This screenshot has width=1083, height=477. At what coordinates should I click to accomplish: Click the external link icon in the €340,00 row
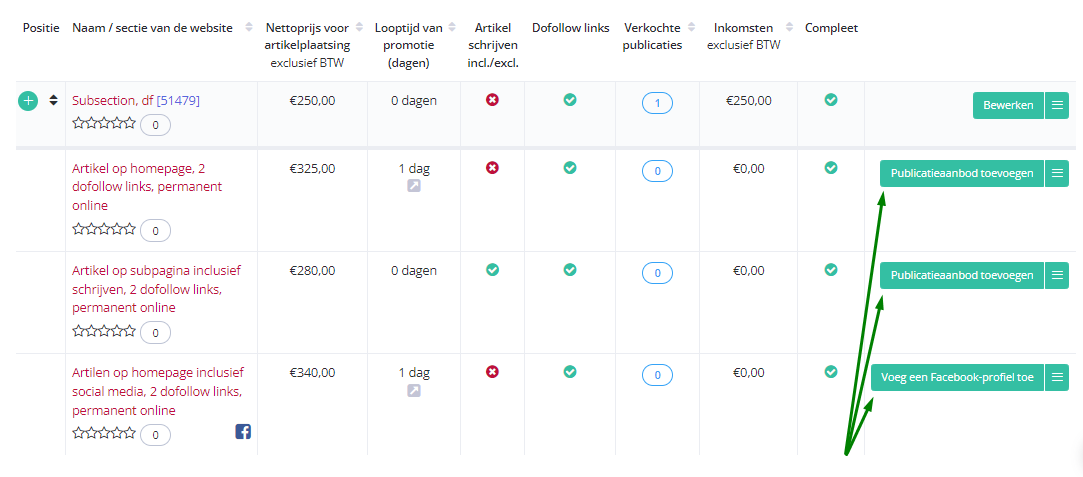coord(414,390)
